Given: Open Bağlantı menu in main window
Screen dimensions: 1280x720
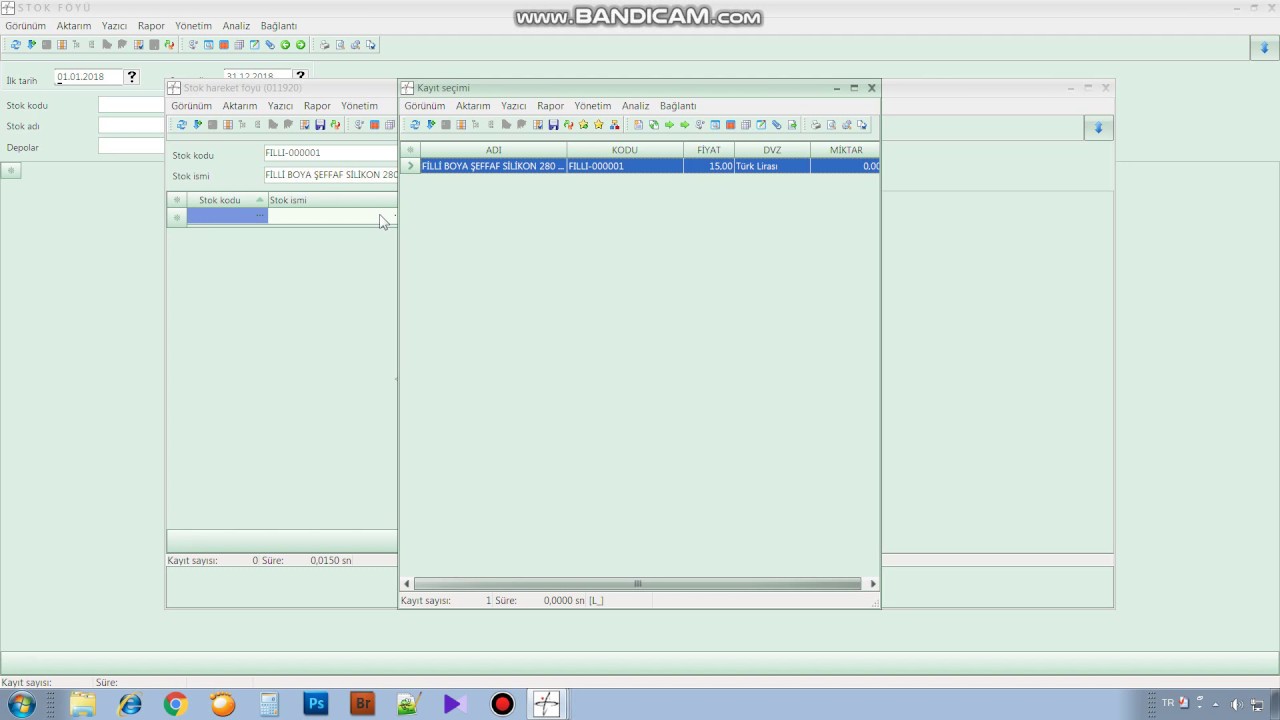Looking at the screenshot, I should point(279,26).
